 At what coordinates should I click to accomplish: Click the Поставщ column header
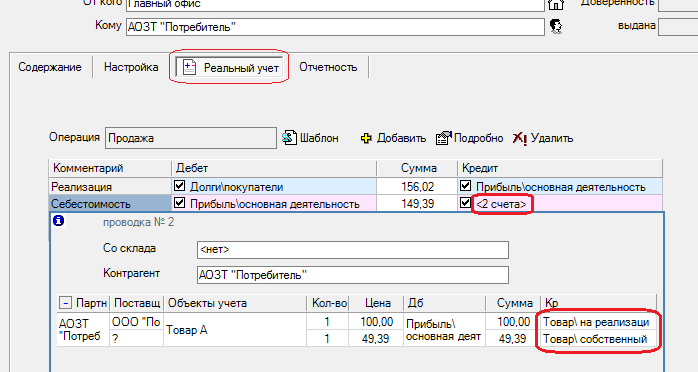point(137,303)
